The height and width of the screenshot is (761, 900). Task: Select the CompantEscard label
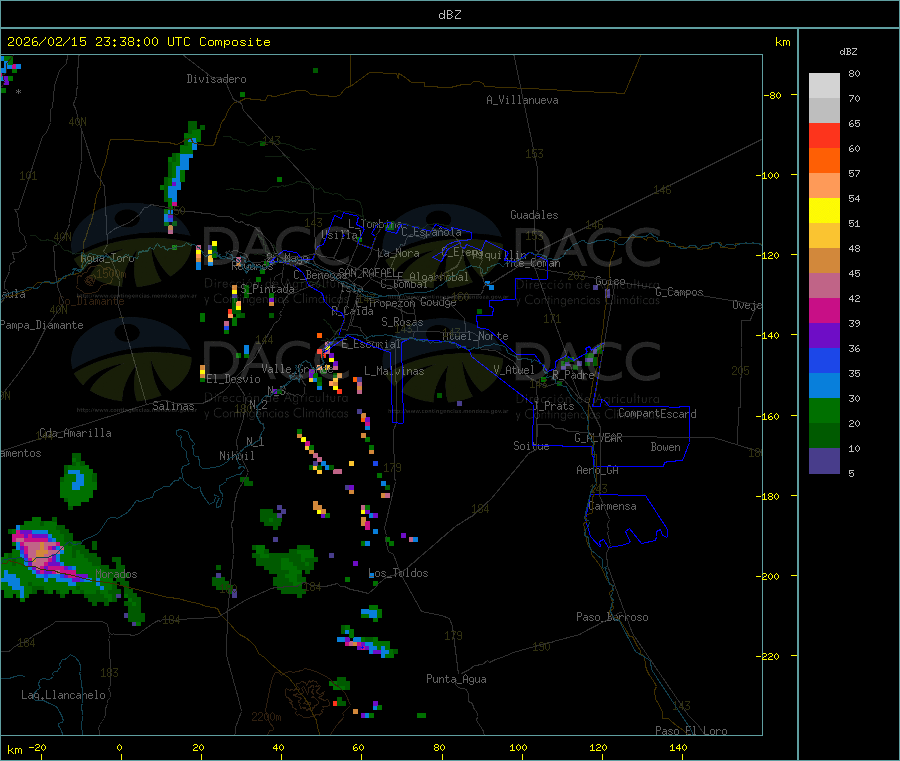(x=657, y=413)
